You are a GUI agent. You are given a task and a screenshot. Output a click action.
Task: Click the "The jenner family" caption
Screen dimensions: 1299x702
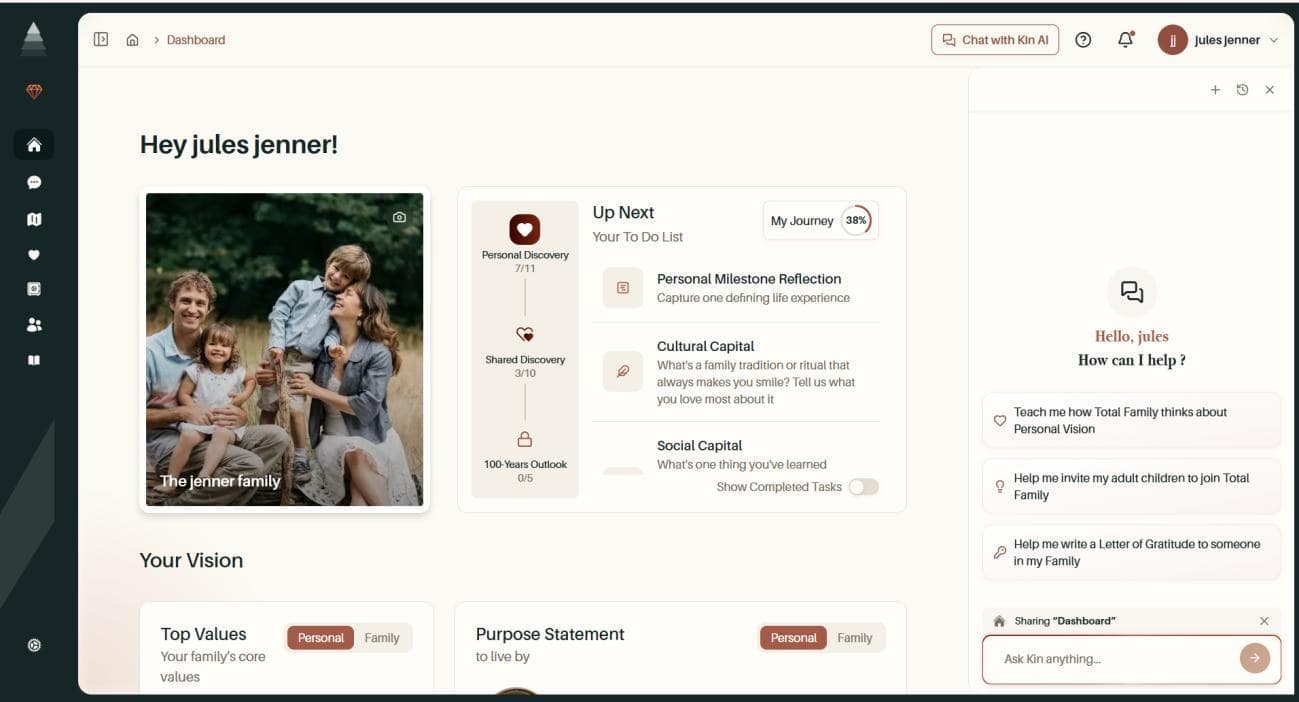pyautogui.click(x=220, y=481)
